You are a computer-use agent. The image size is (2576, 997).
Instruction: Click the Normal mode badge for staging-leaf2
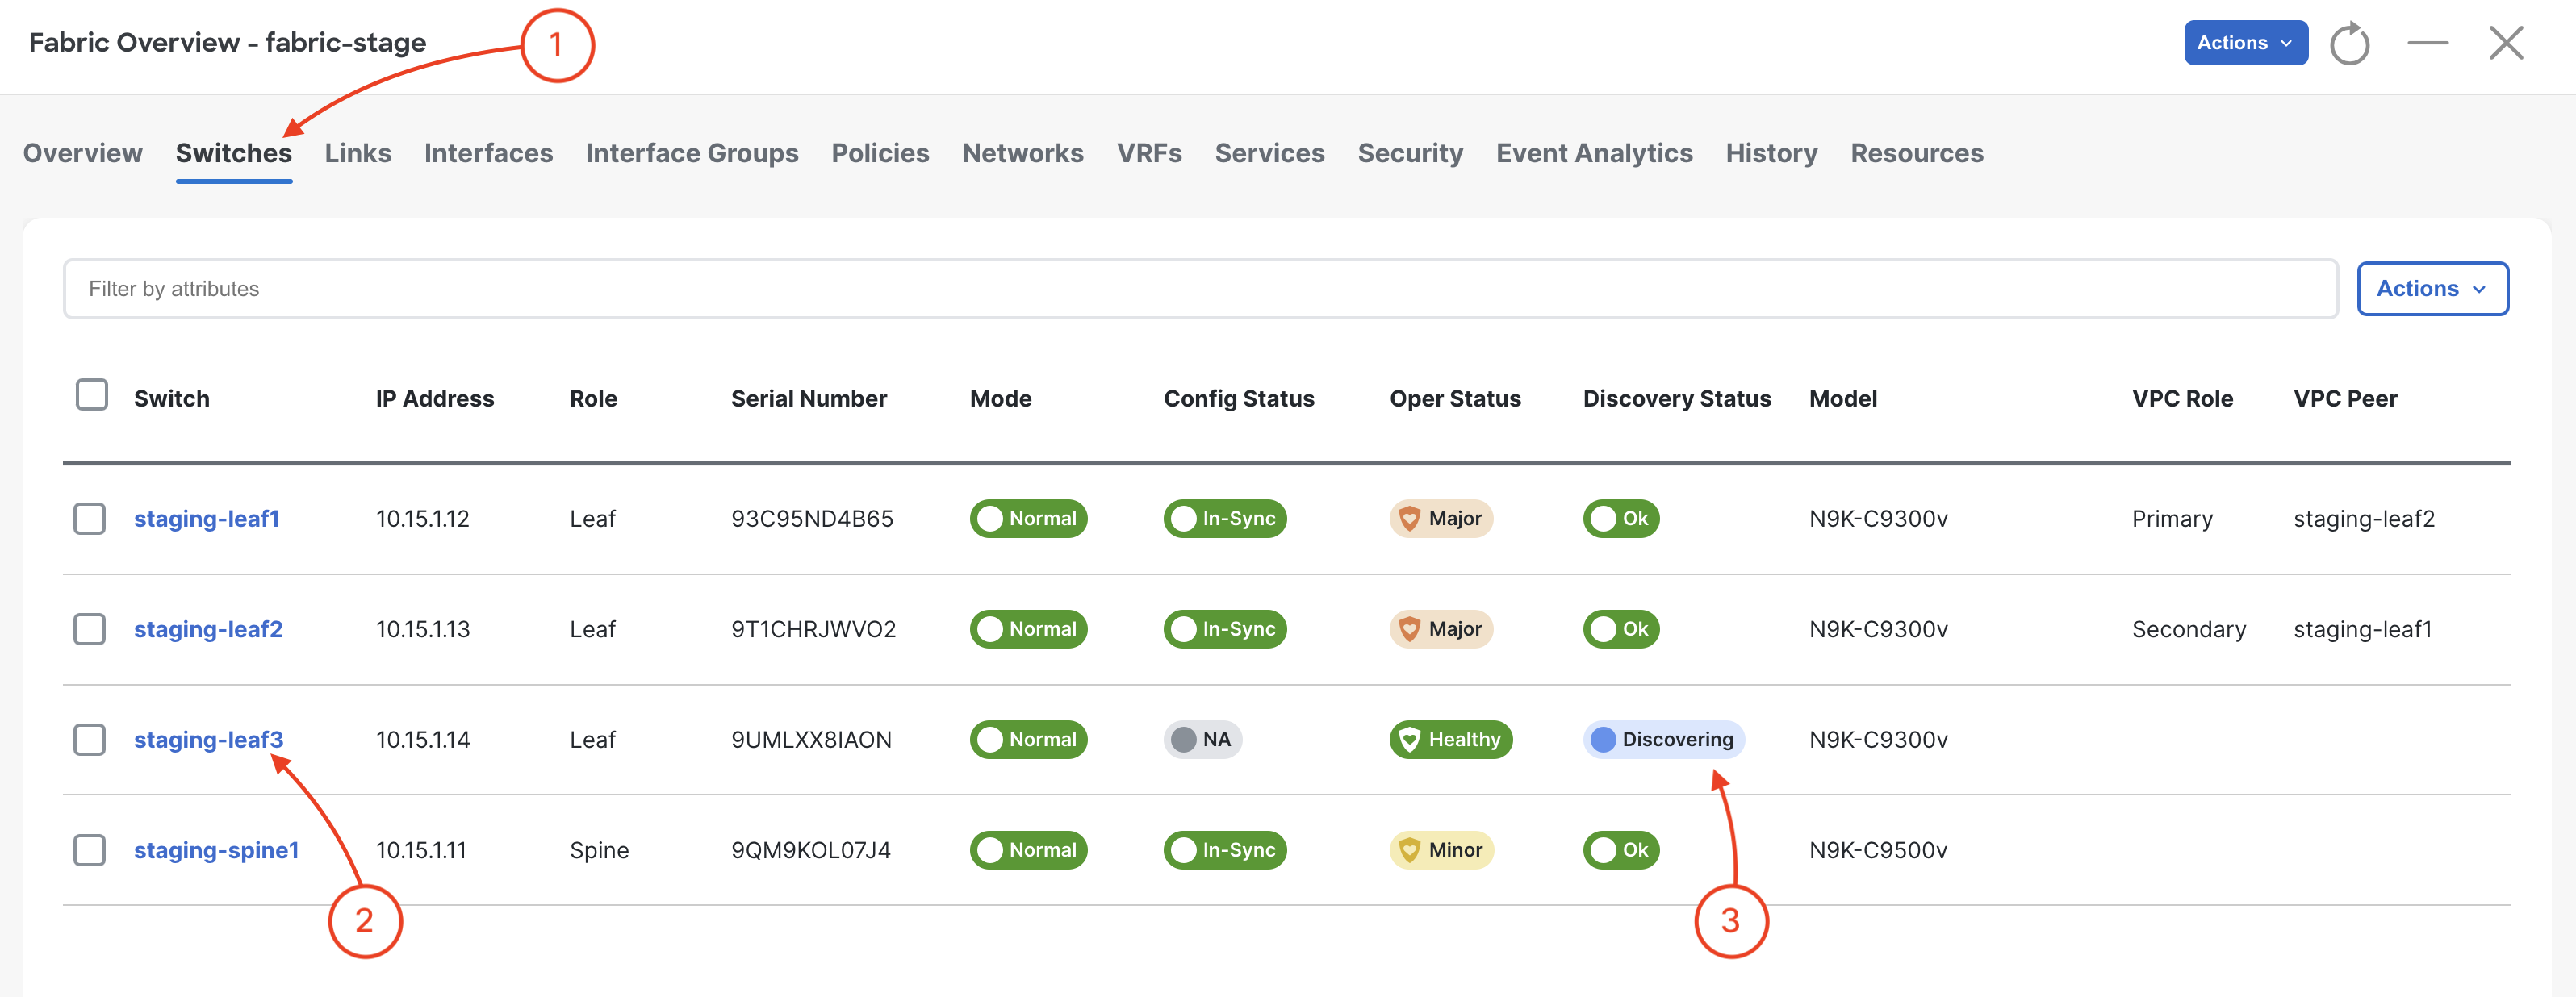click(1028, 629)
